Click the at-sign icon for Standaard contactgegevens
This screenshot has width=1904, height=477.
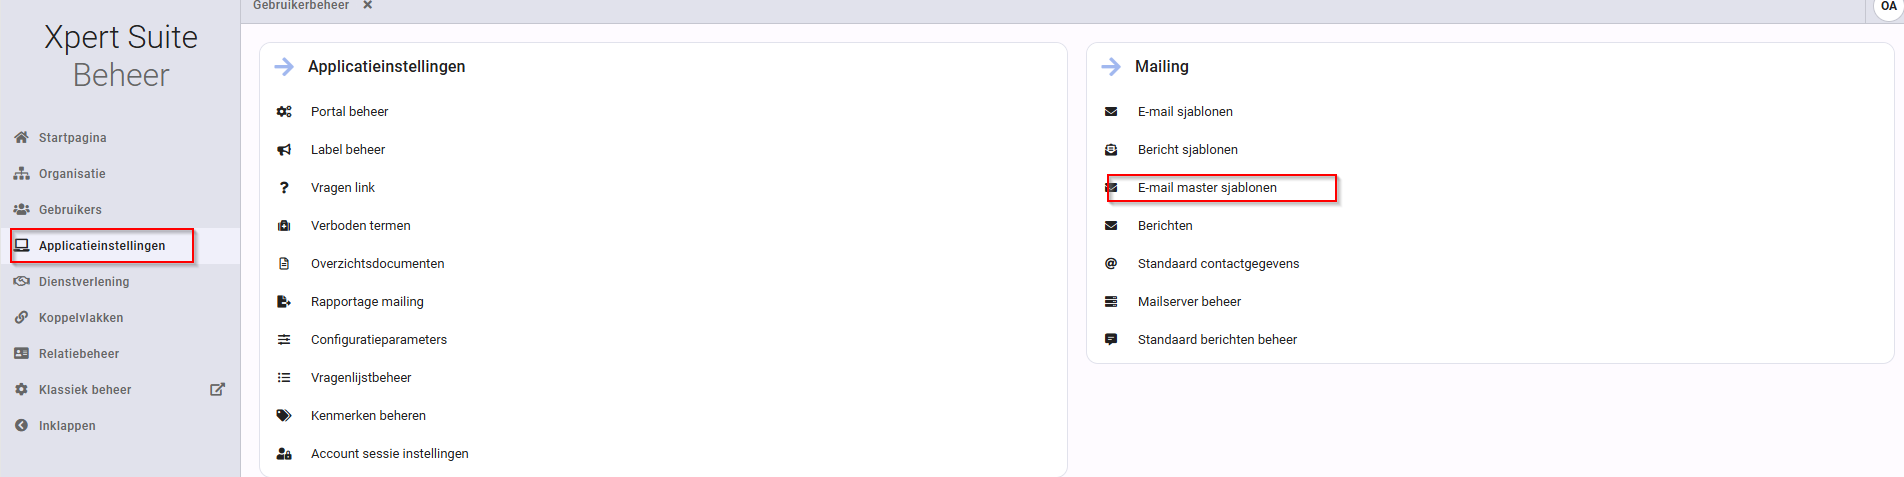point(1111,263)
